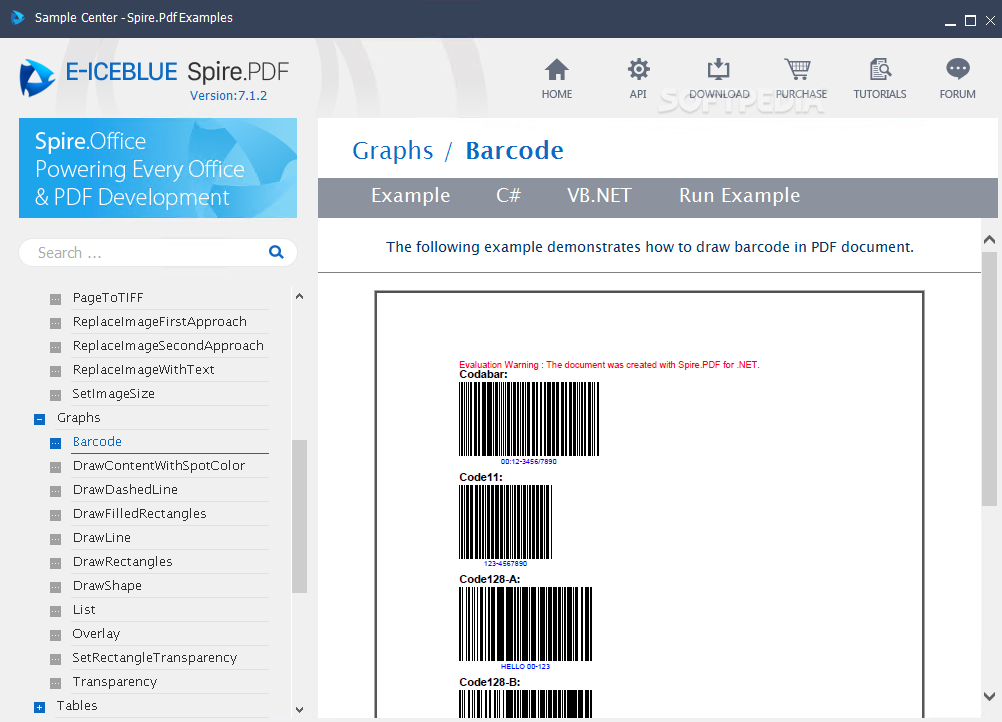This screenshot has height=722, width=1002.
Task: Click the icon beside SetImageSize
Action: (56, 395)
